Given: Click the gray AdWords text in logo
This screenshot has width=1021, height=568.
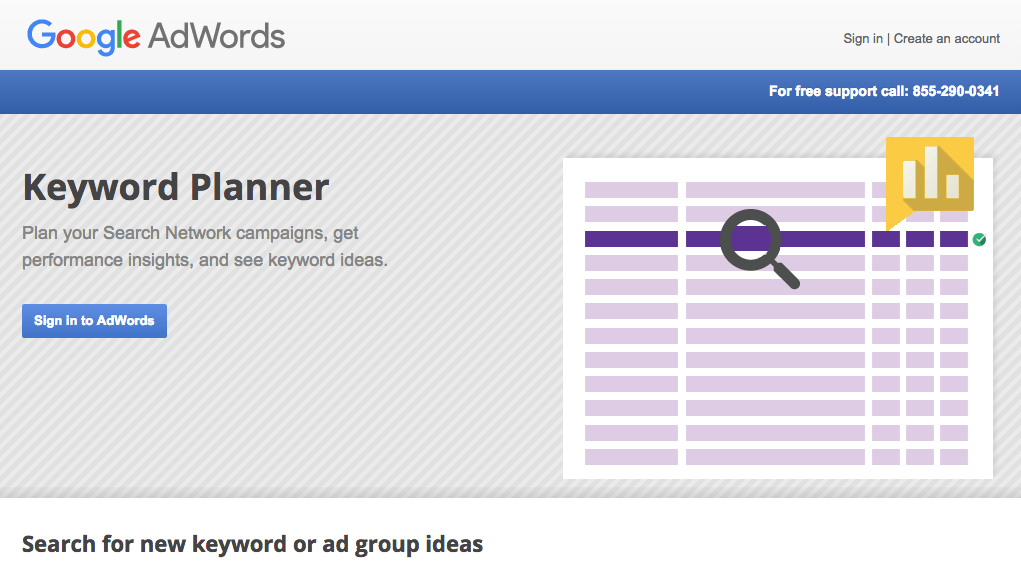Looking at the screenshot, I should 217,37.
